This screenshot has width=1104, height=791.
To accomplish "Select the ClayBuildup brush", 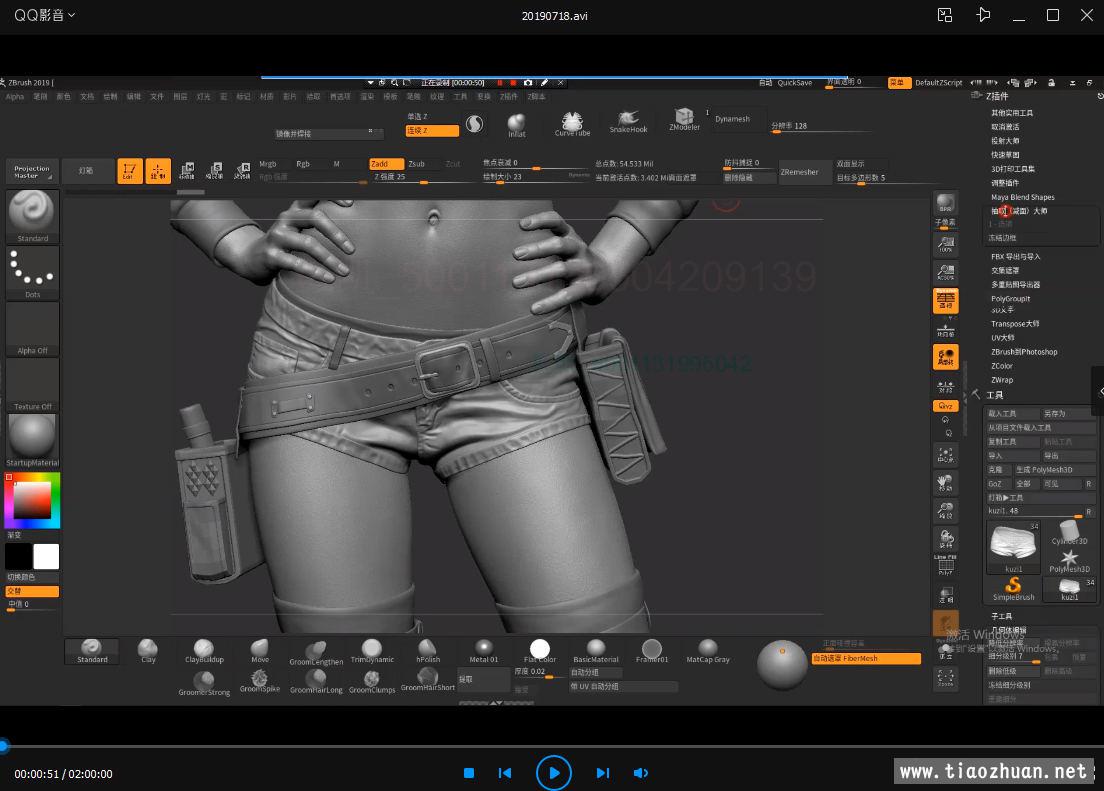I will 204,652.
